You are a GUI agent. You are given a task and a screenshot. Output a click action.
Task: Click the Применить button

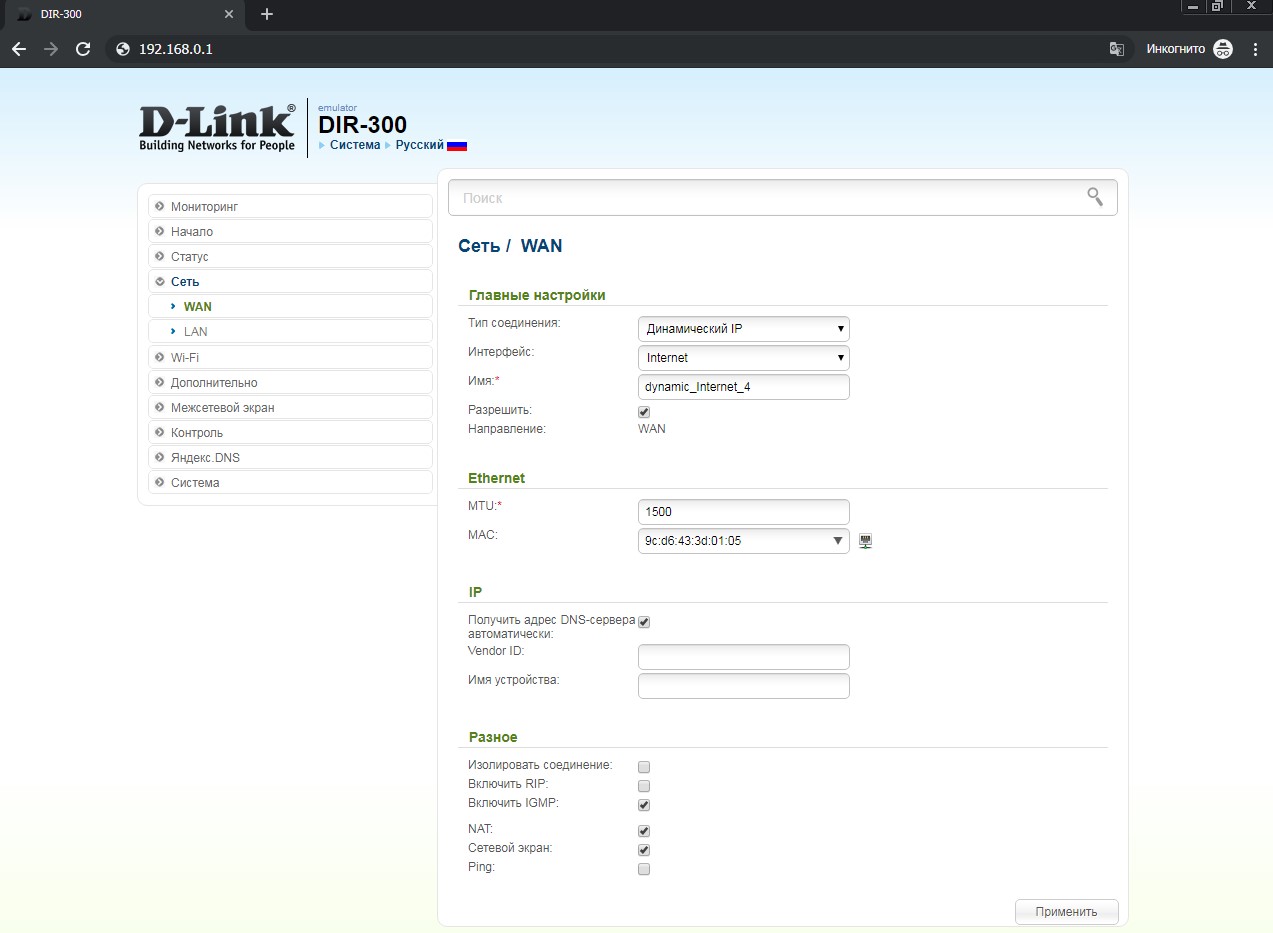pos(1066,911)
